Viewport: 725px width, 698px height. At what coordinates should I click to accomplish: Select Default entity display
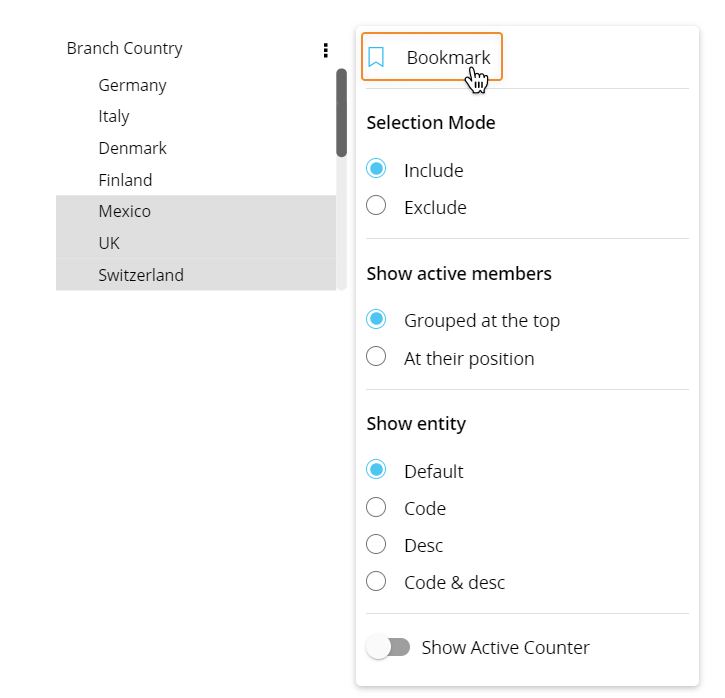point(377,470)
